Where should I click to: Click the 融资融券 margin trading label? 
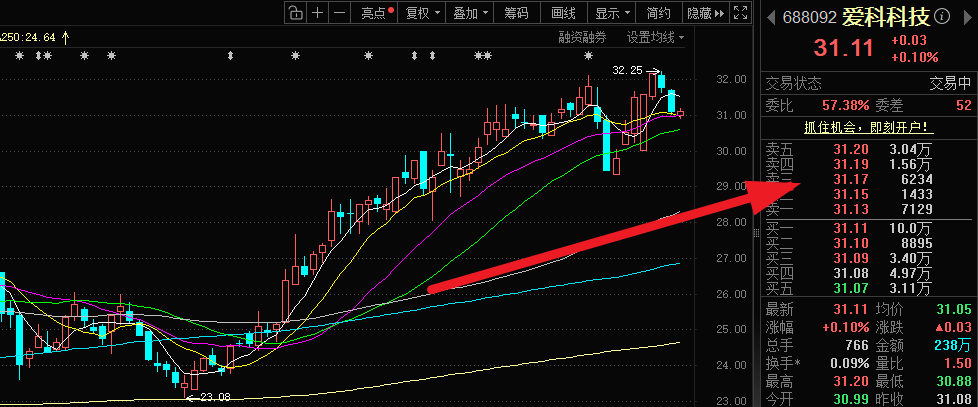pos(582,37)
